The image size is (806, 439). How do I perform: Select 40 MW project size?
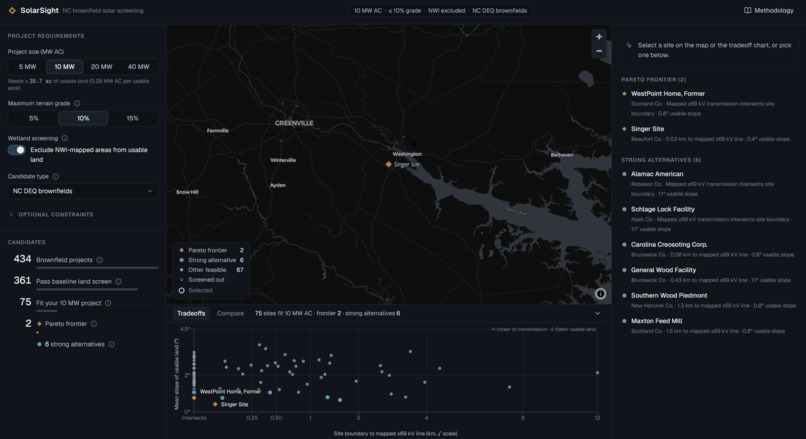click(x=138, y=67)
